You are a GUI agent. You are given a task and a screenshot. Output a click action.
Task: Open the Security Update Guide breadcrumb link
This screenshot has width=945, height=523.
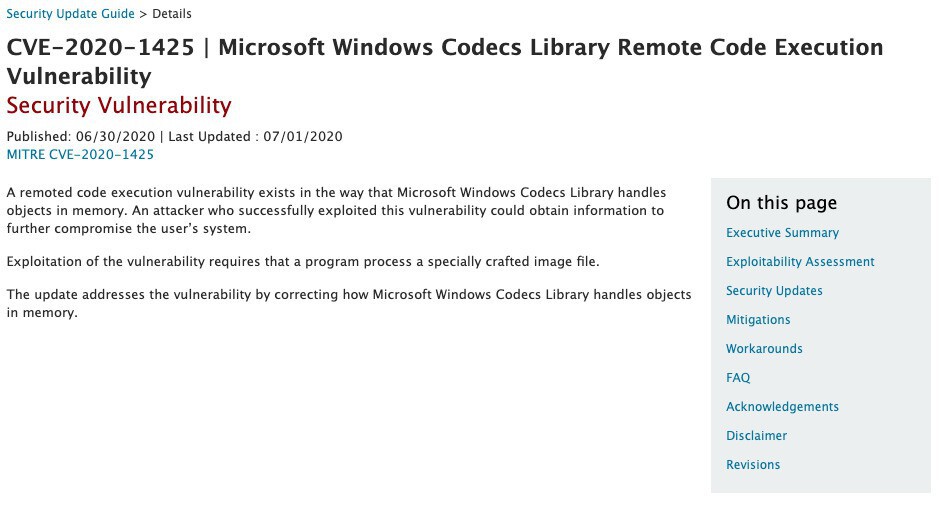(x=70, y=14)
